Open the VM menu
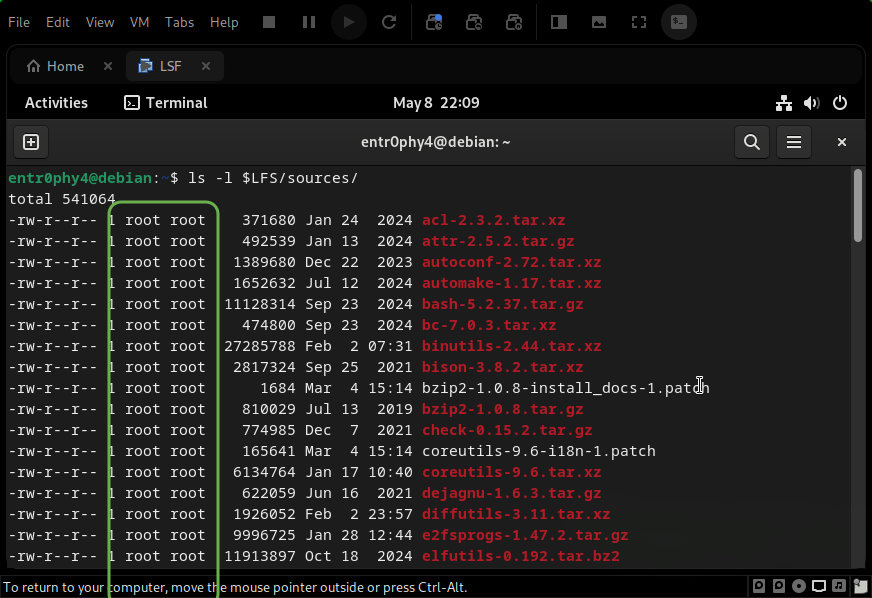The height and width of the screenshot is (598, 872). (x=139, y=22)
